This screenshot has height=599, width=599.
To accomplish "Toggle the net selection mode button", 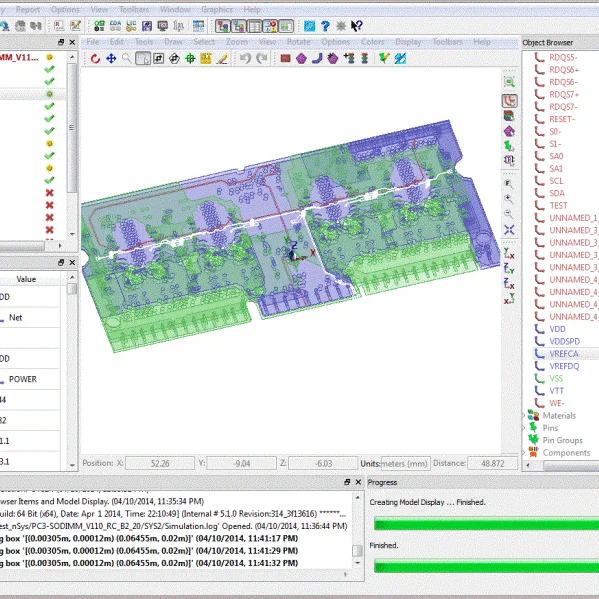I will (x=509, y=101).
